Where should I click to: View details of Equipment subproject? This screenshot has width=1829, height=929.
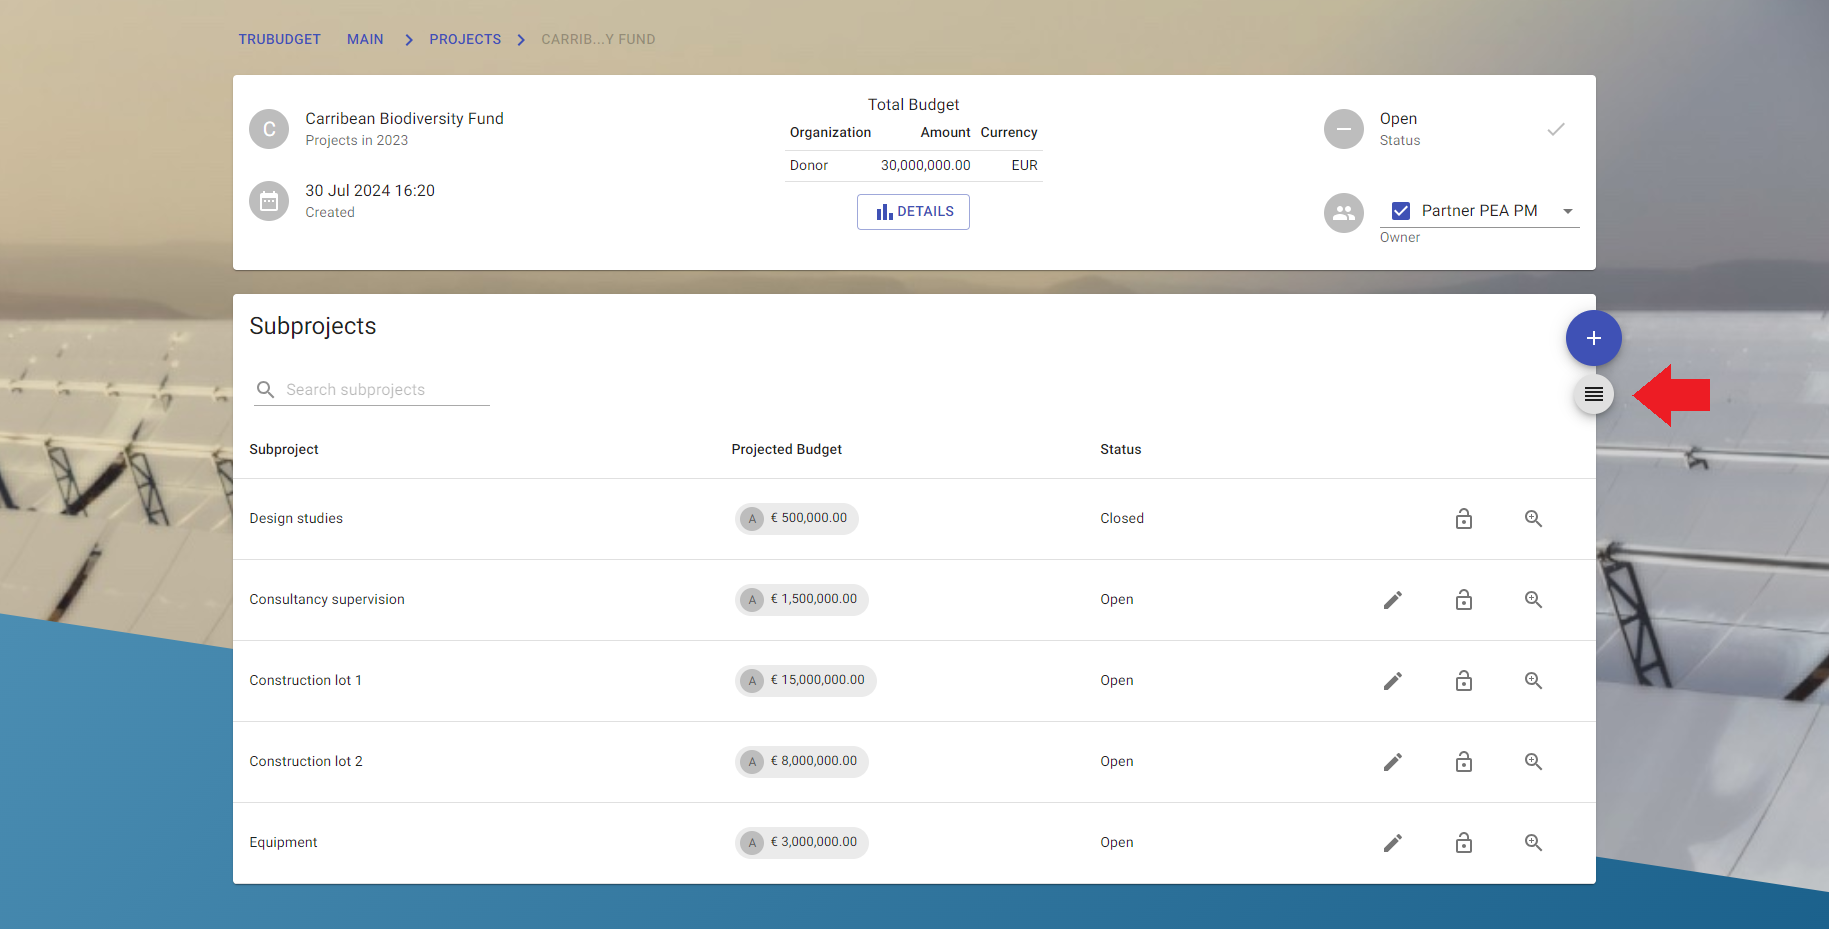[x=1533, y=843]
